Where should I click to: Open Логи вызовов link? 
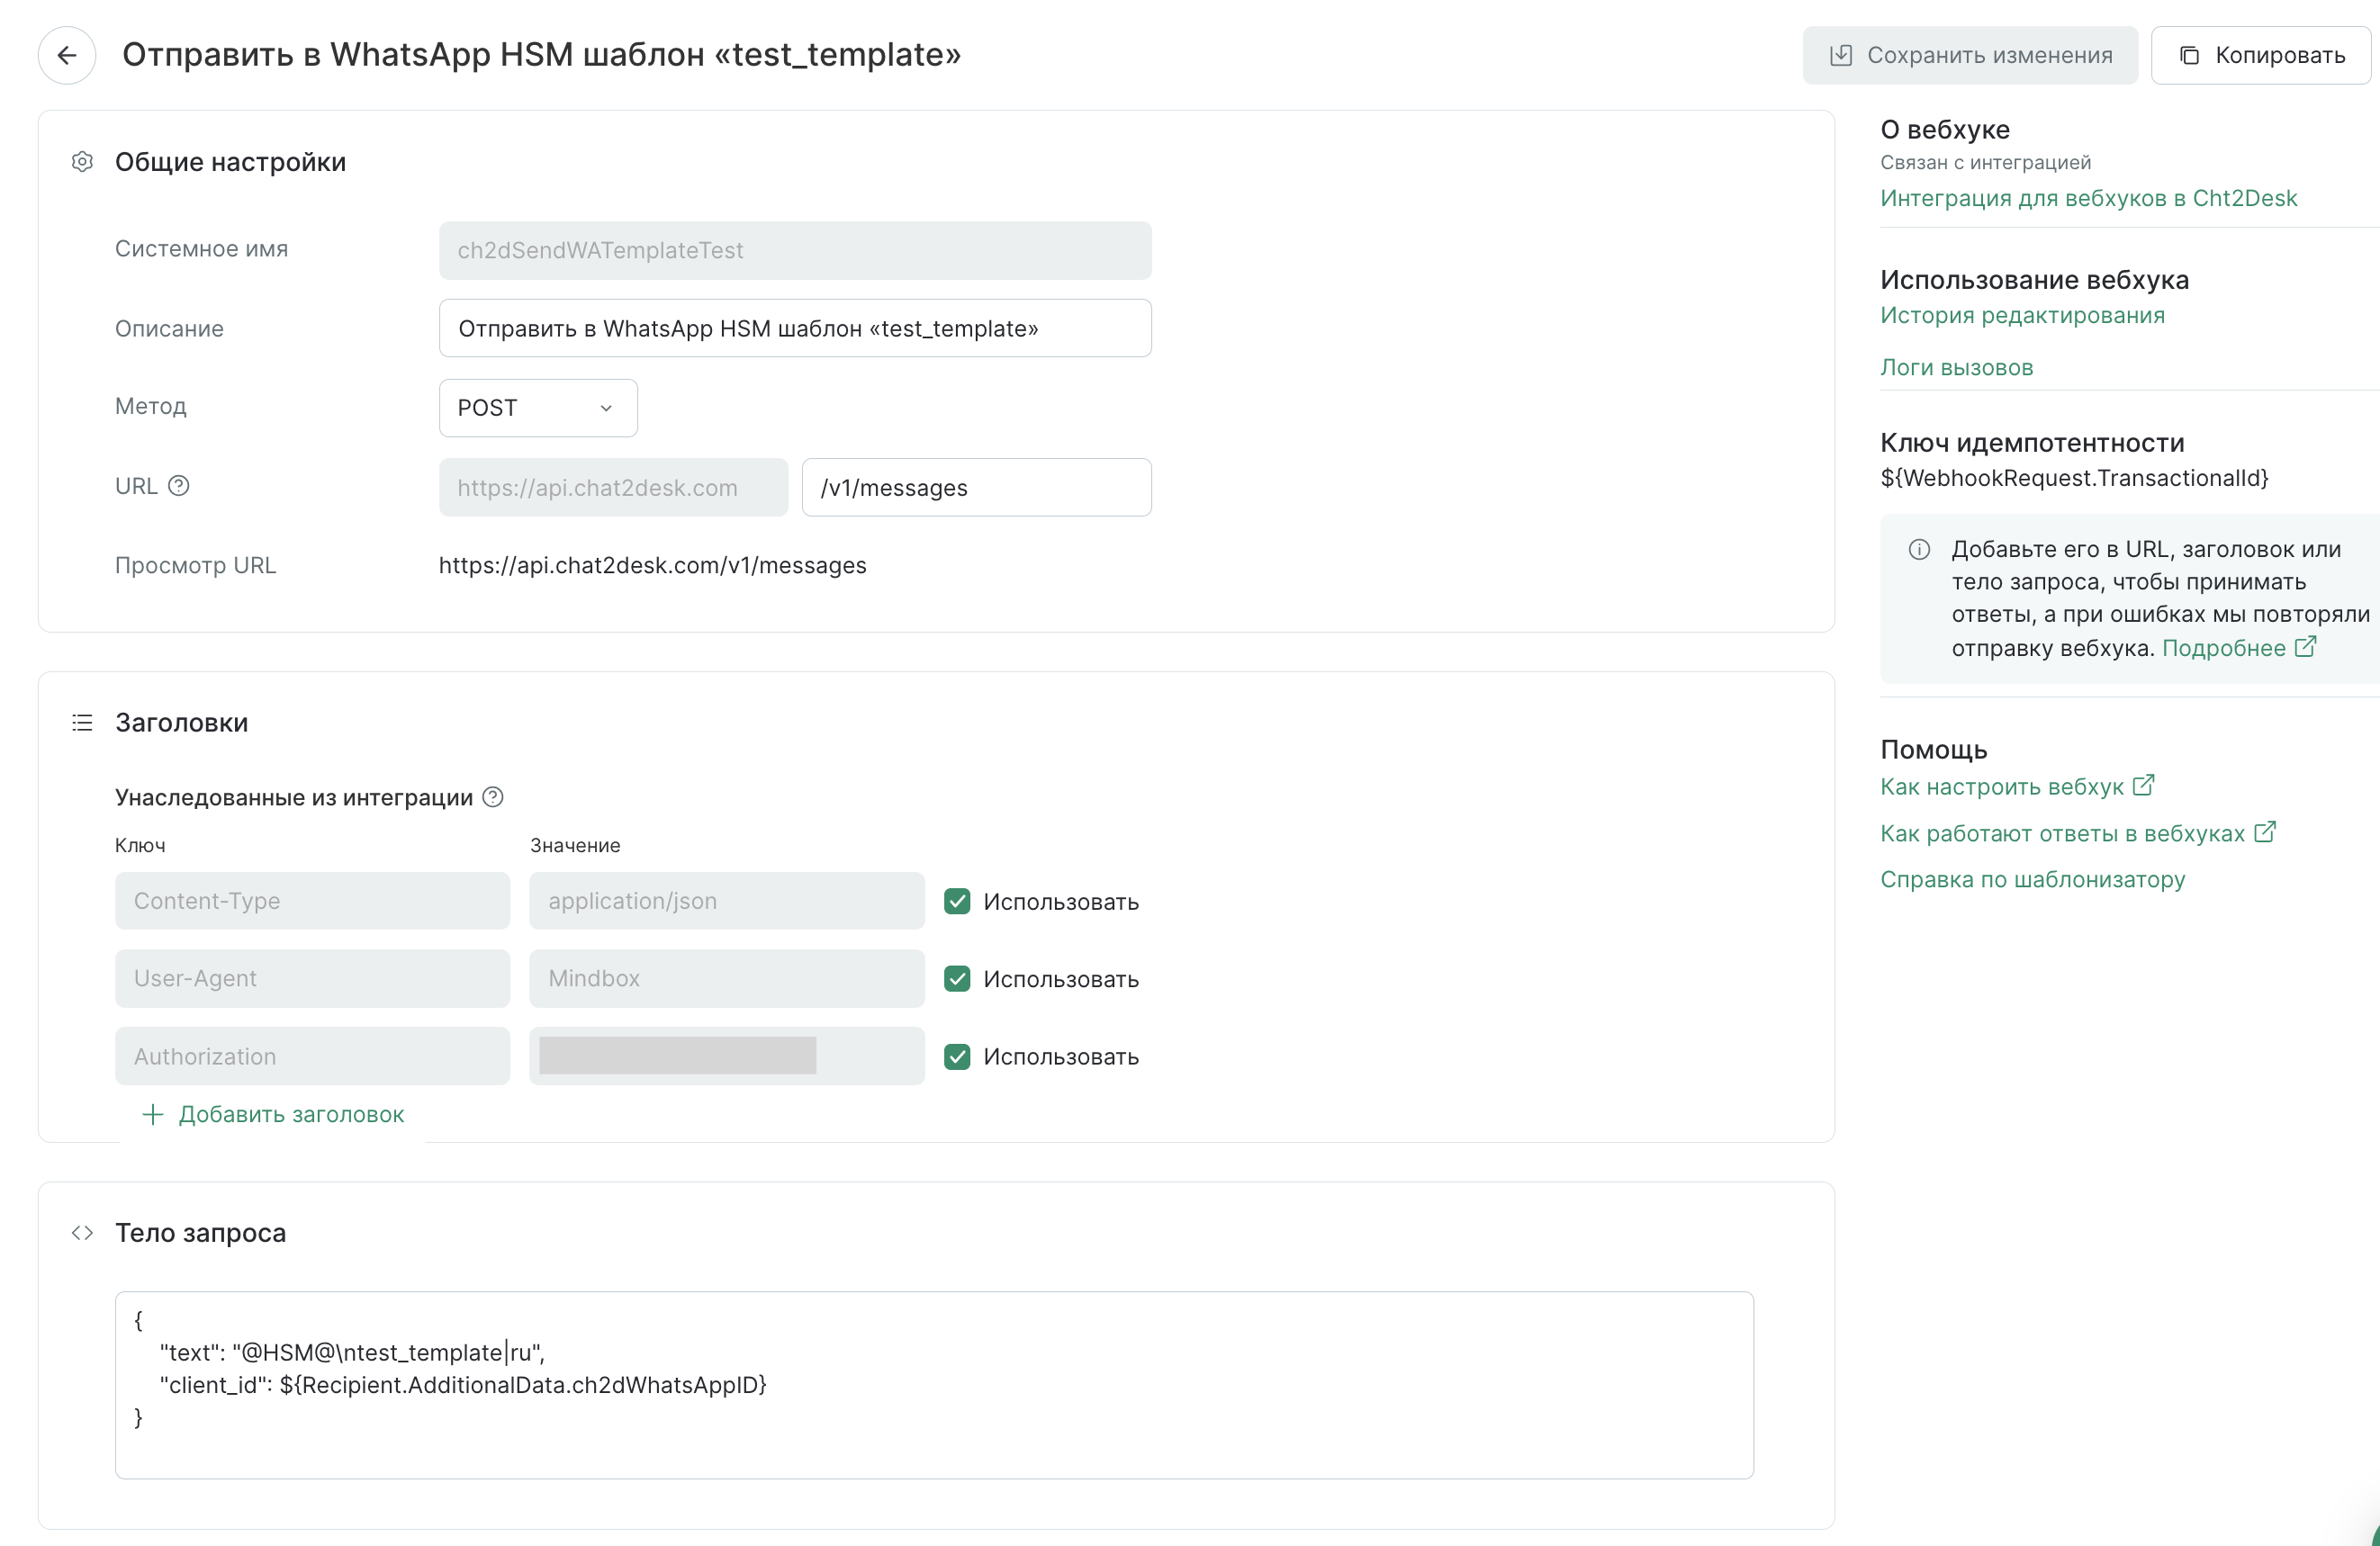(1956, 367)
